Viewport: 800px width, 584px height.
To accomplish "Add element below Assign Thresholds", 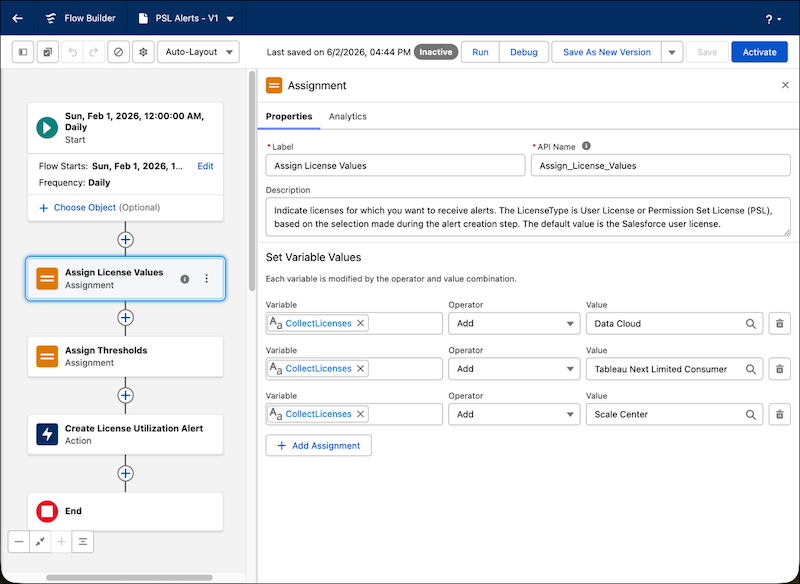I will click(x=126, y=395).
